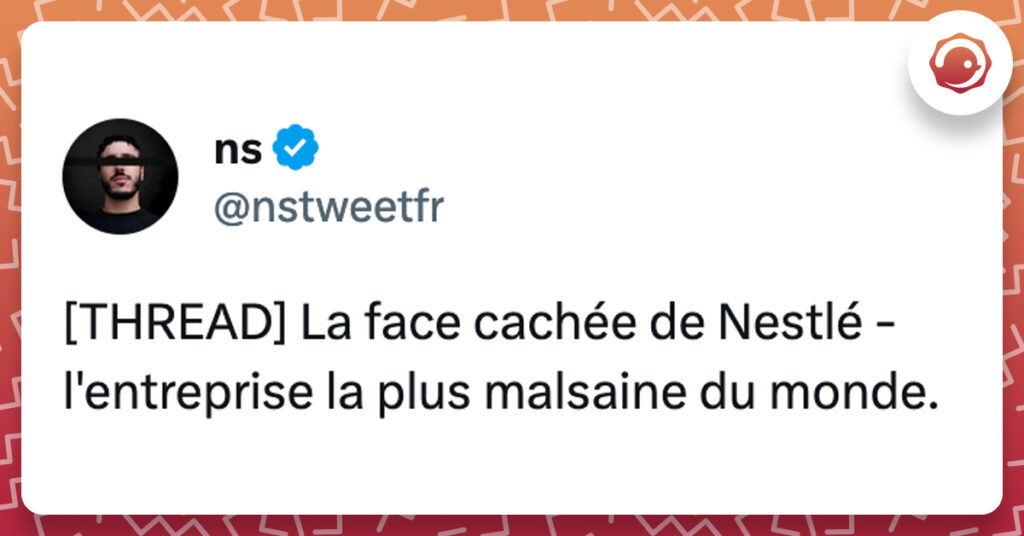
Task: Click the display name "ns"
Action: pyautogui.click(x=238, y=150)
